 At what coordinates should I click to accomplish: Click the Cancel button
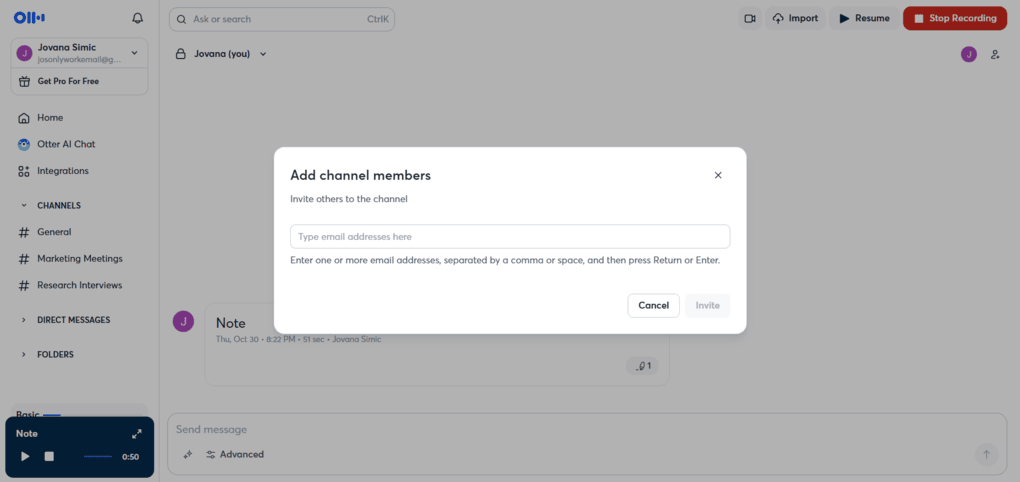(x=653, y=305)
